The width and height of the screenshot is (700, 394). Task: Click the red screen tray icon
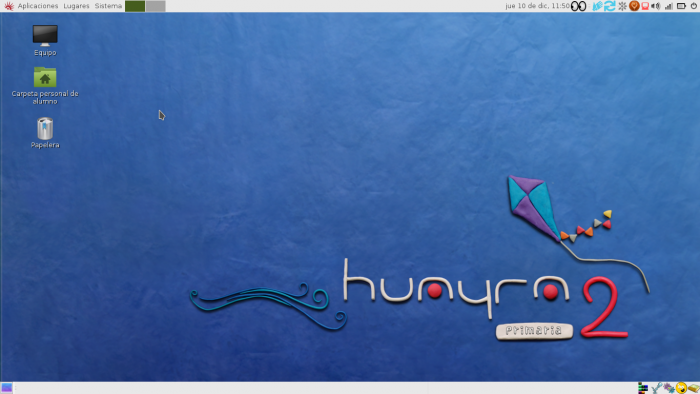(x=645, y=6)
